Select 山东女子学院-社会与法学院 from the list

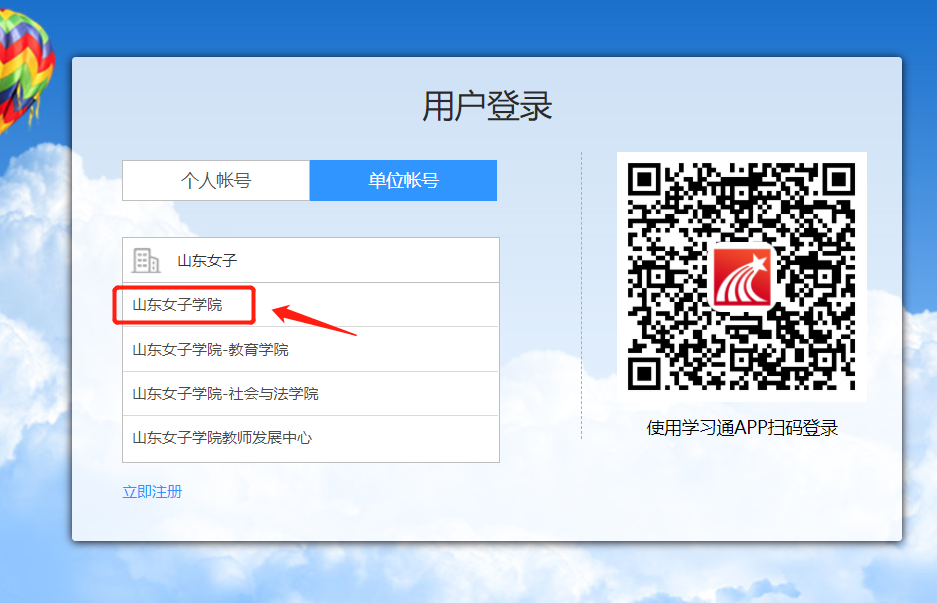coord(226,394)
